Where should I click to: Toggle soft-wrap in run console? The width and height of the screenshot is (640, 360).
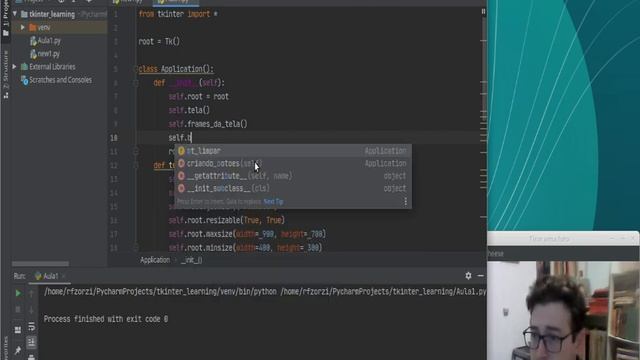click(31, 327)
